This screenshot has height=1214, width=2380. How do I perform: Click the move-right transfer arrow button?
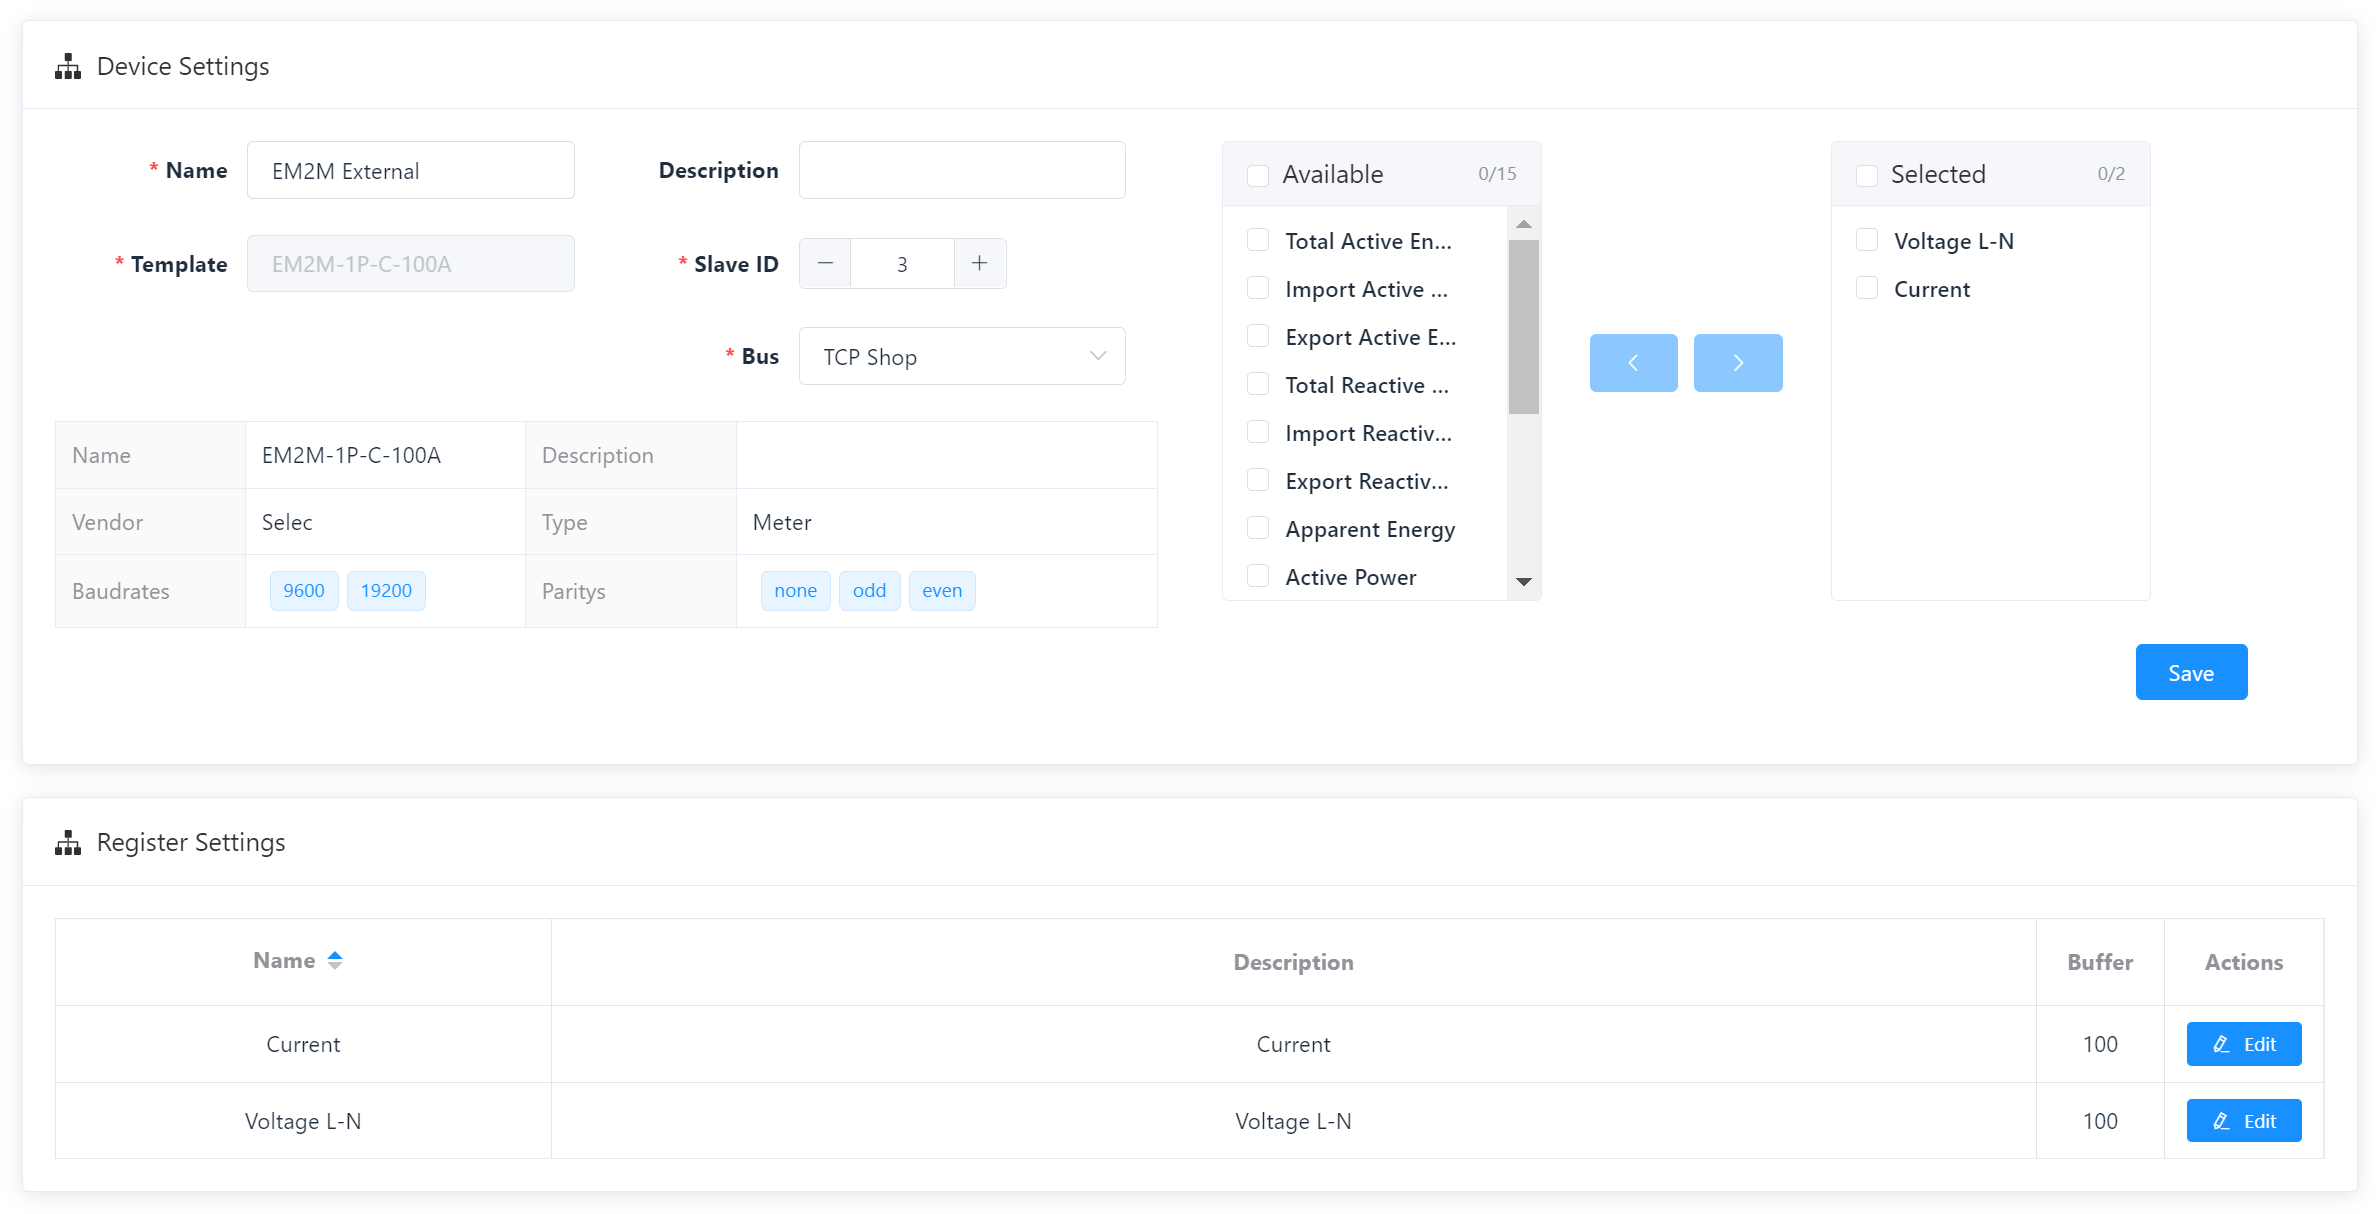(x=1737, y=363)
